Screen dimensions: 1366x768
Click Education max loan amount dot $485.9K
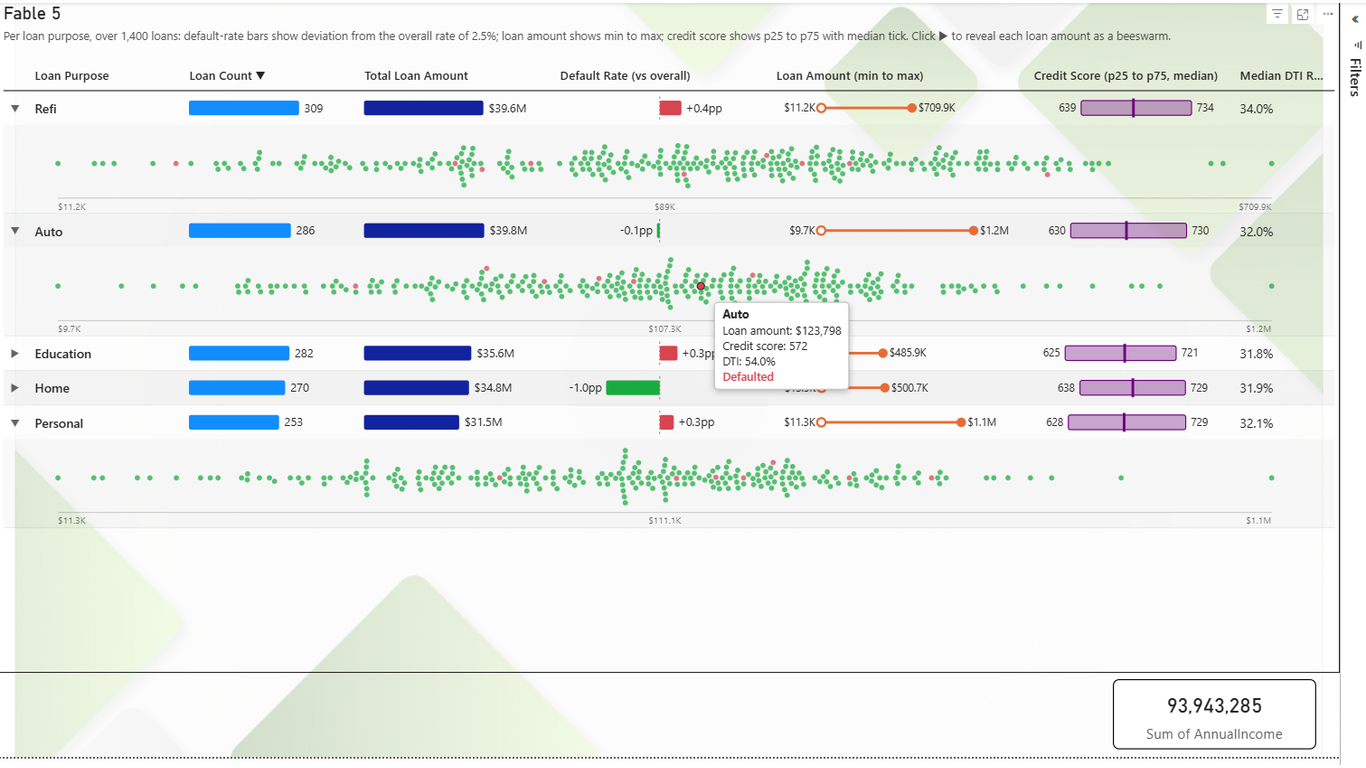tap(883, 353)
